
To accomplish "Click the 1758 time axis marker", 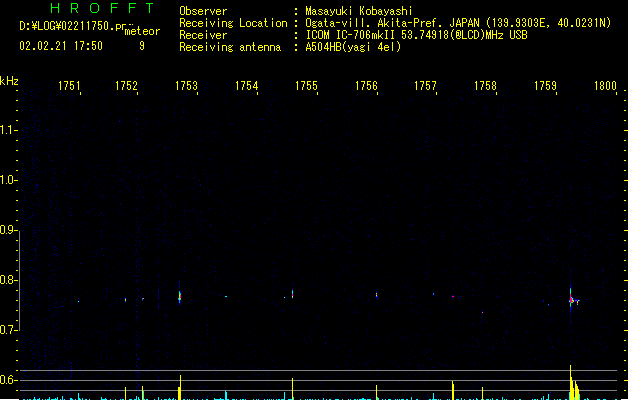I will tap(485, 86).
